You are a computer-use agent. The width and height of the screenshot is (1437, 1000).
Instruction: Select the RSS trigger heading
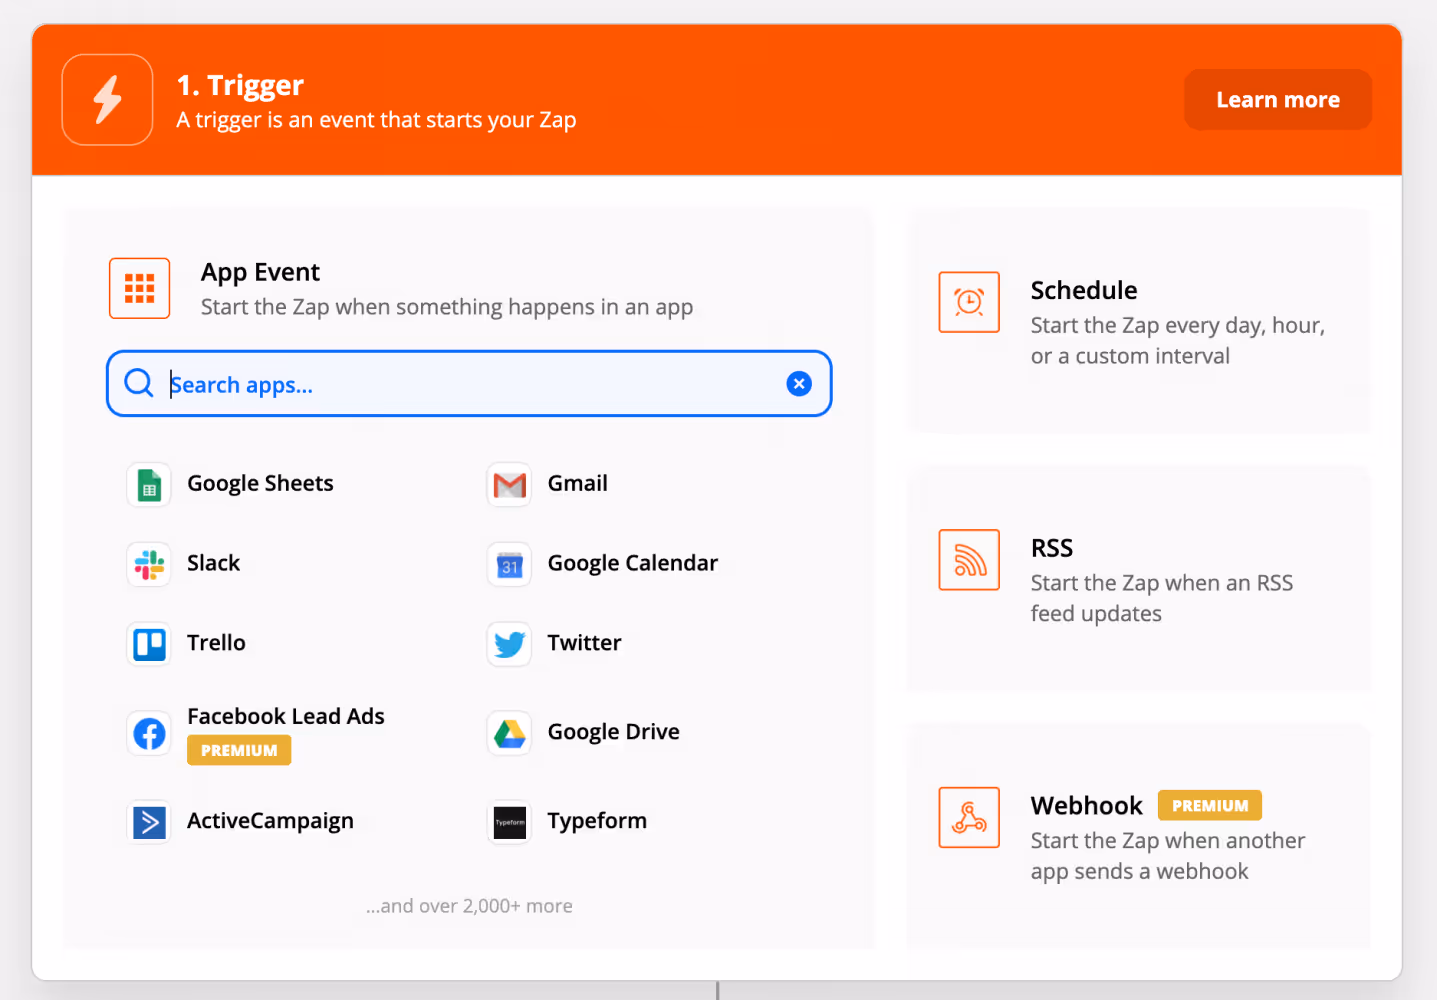pos(1052,548)
